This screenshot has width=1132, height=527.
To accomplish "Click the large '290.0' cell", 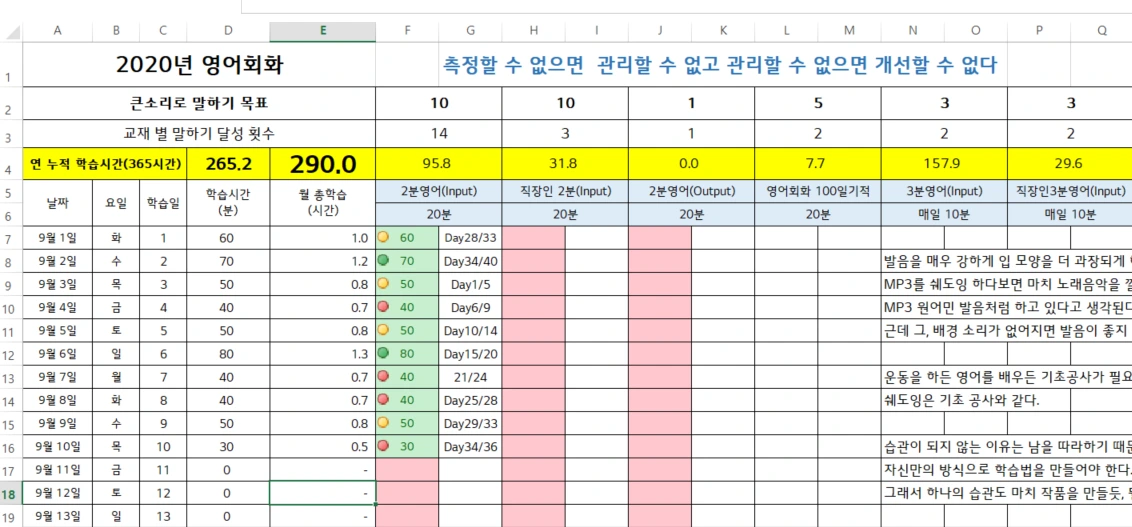I will click(x=323, y=164).
